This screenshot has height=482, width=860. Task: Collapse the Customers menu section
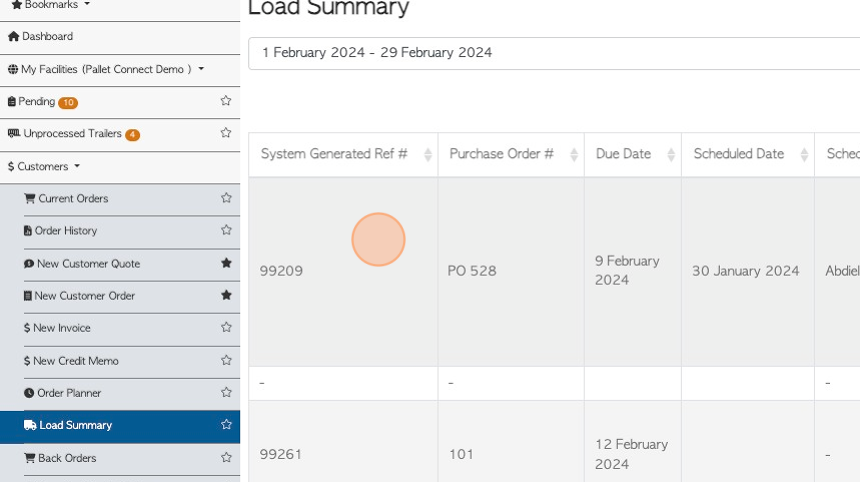(x=44, y=166)
